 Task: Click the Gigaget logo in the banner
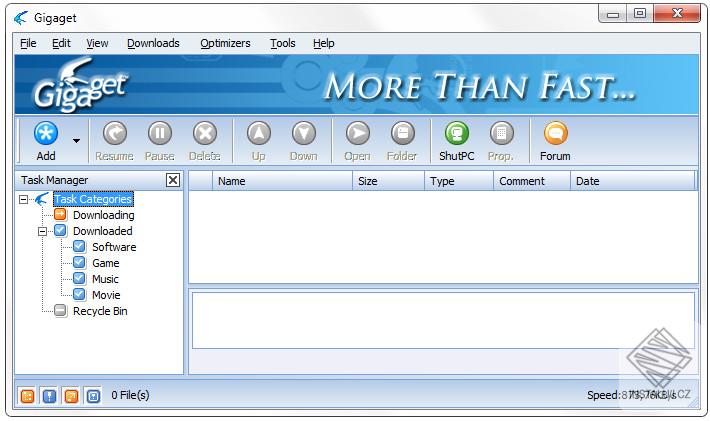point(80,86)
